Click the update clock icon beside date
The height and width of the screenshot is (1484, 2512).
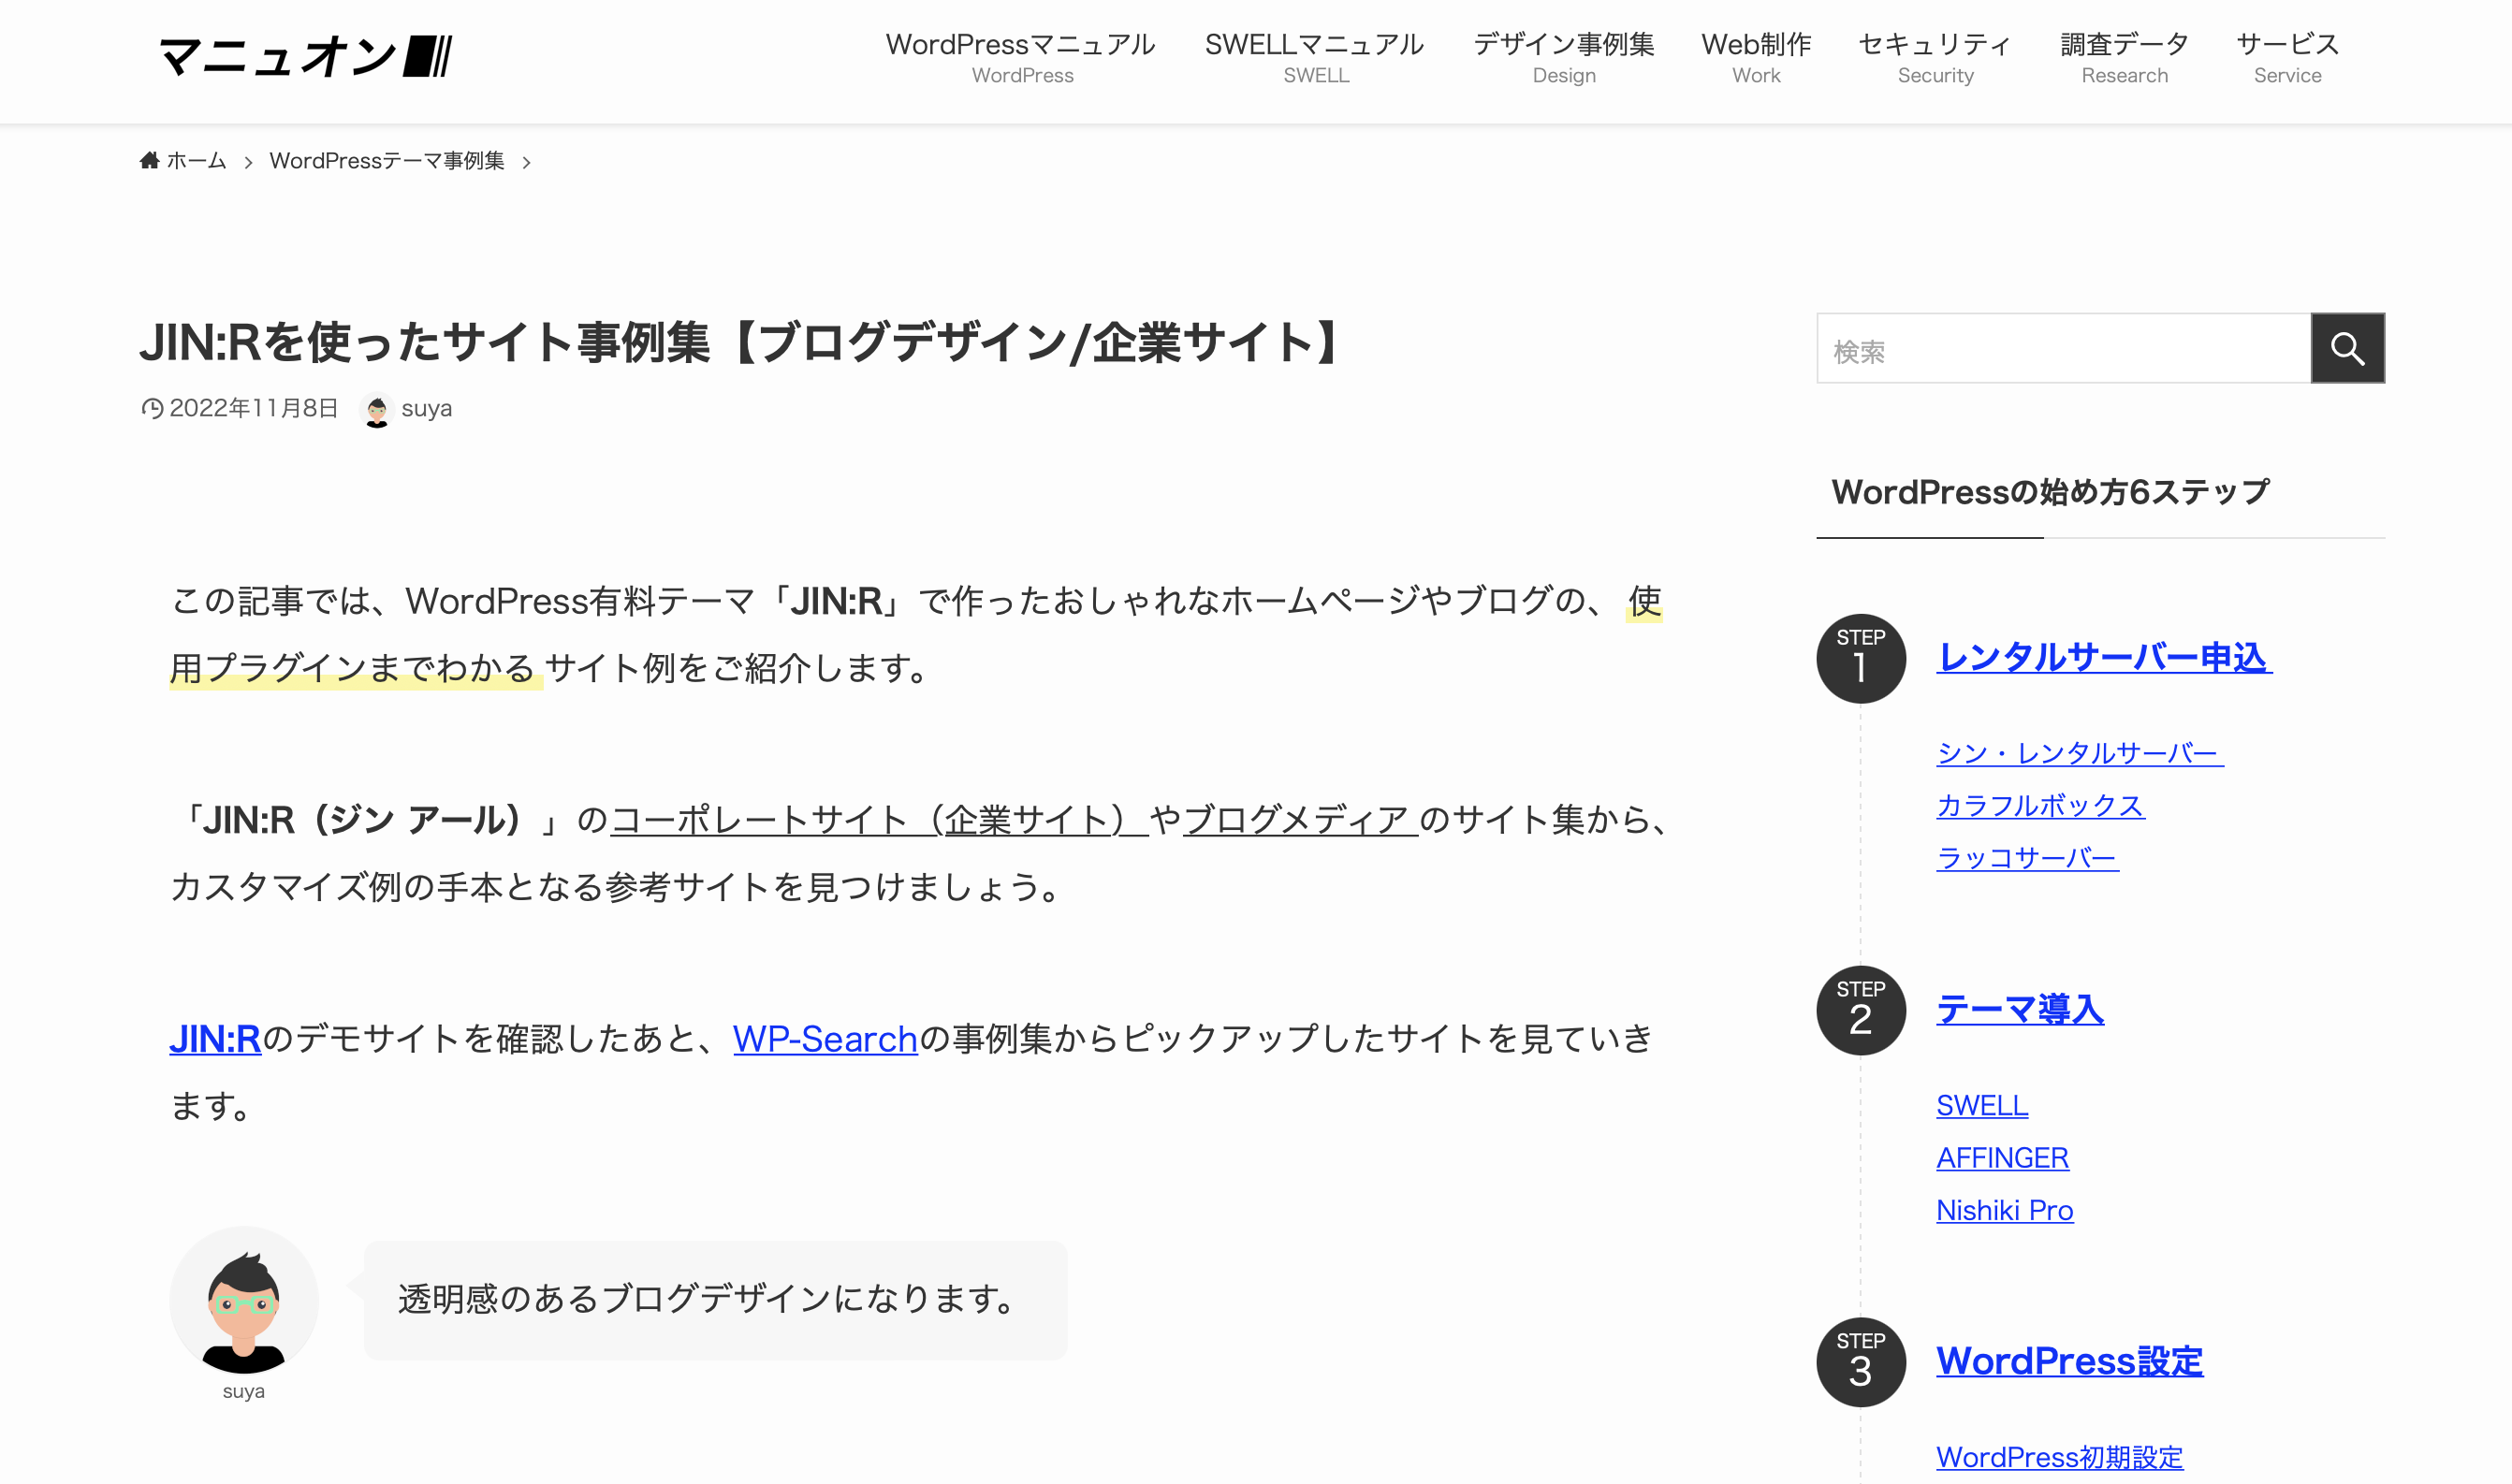[x=152, y=409]
